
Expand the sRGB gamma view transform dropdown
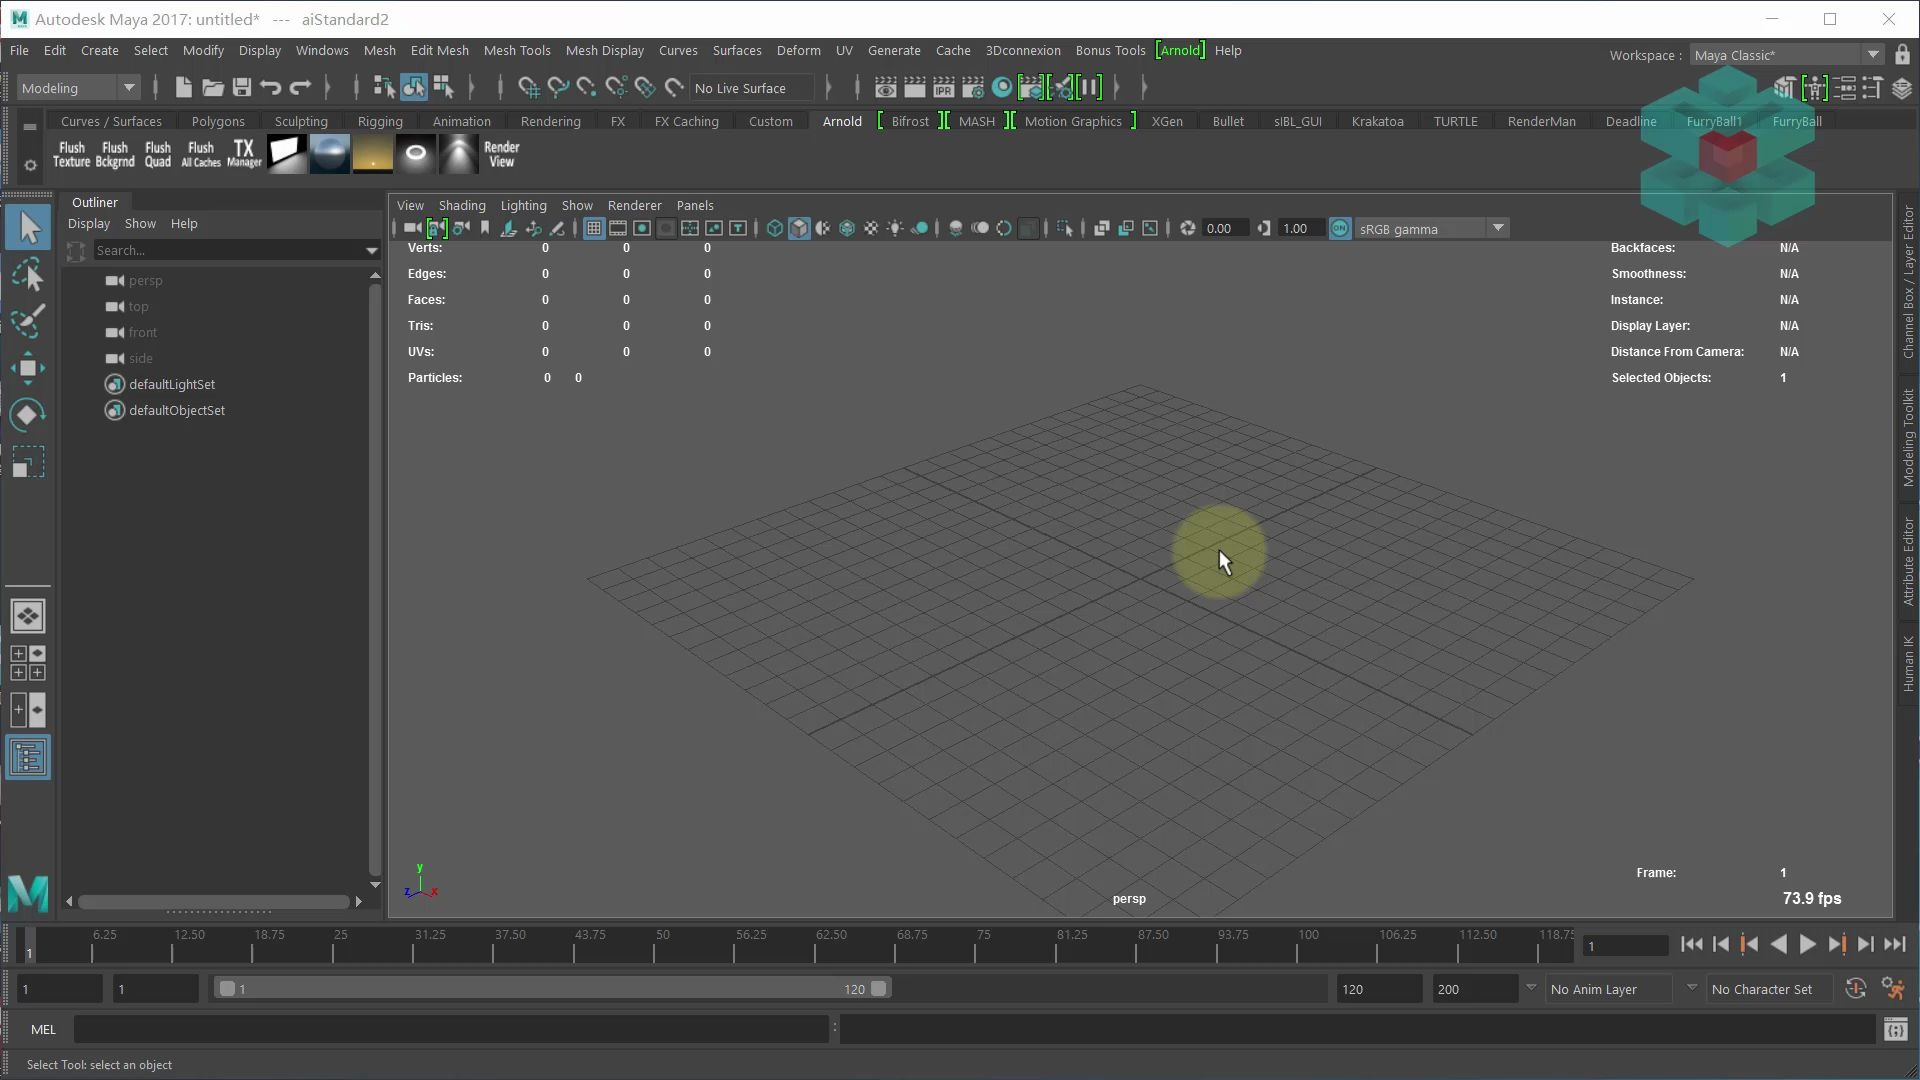(x=1498, y=229)
